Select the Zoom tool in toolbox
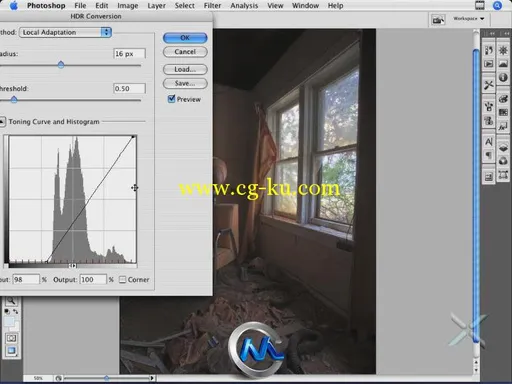This screenshot has height=384, width=512. [11, 301]
